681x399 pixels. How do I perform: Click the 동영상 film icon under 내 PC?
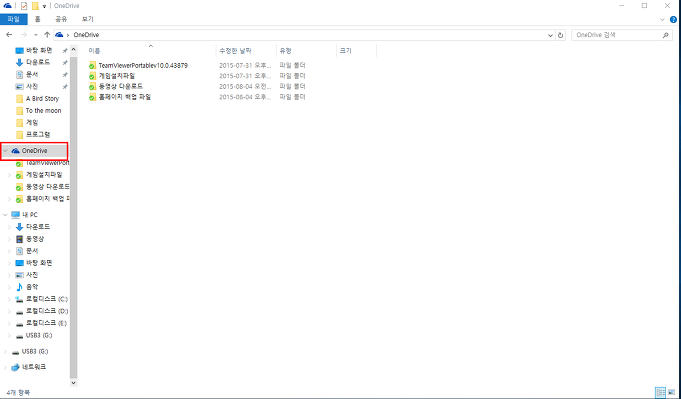click(x=19, y=239)
